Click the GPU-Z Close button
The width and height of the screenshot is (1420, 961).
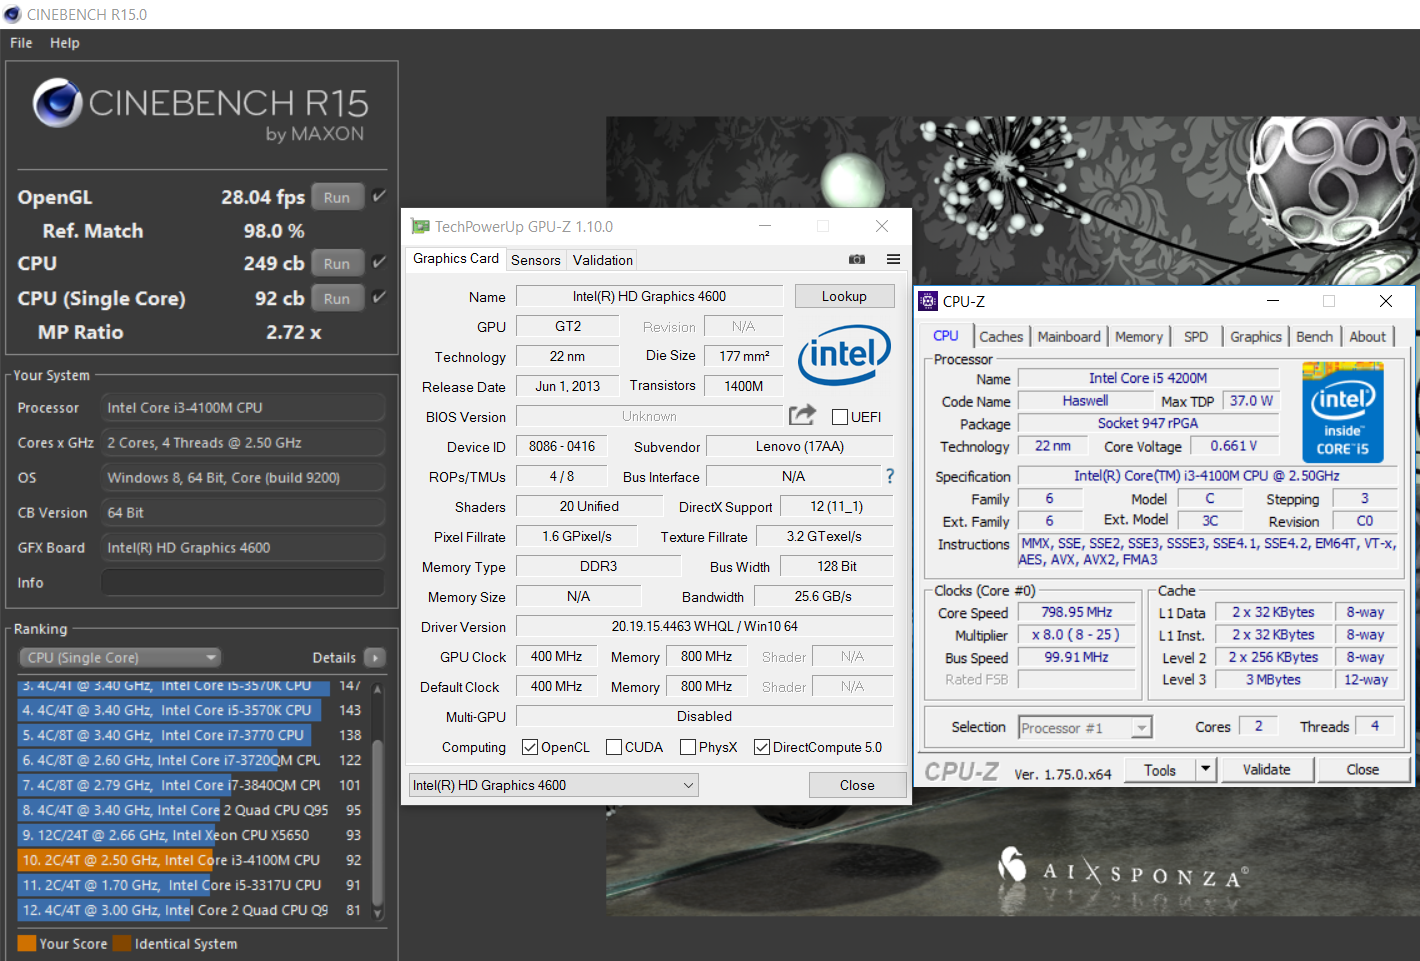(x=857, y=785)
